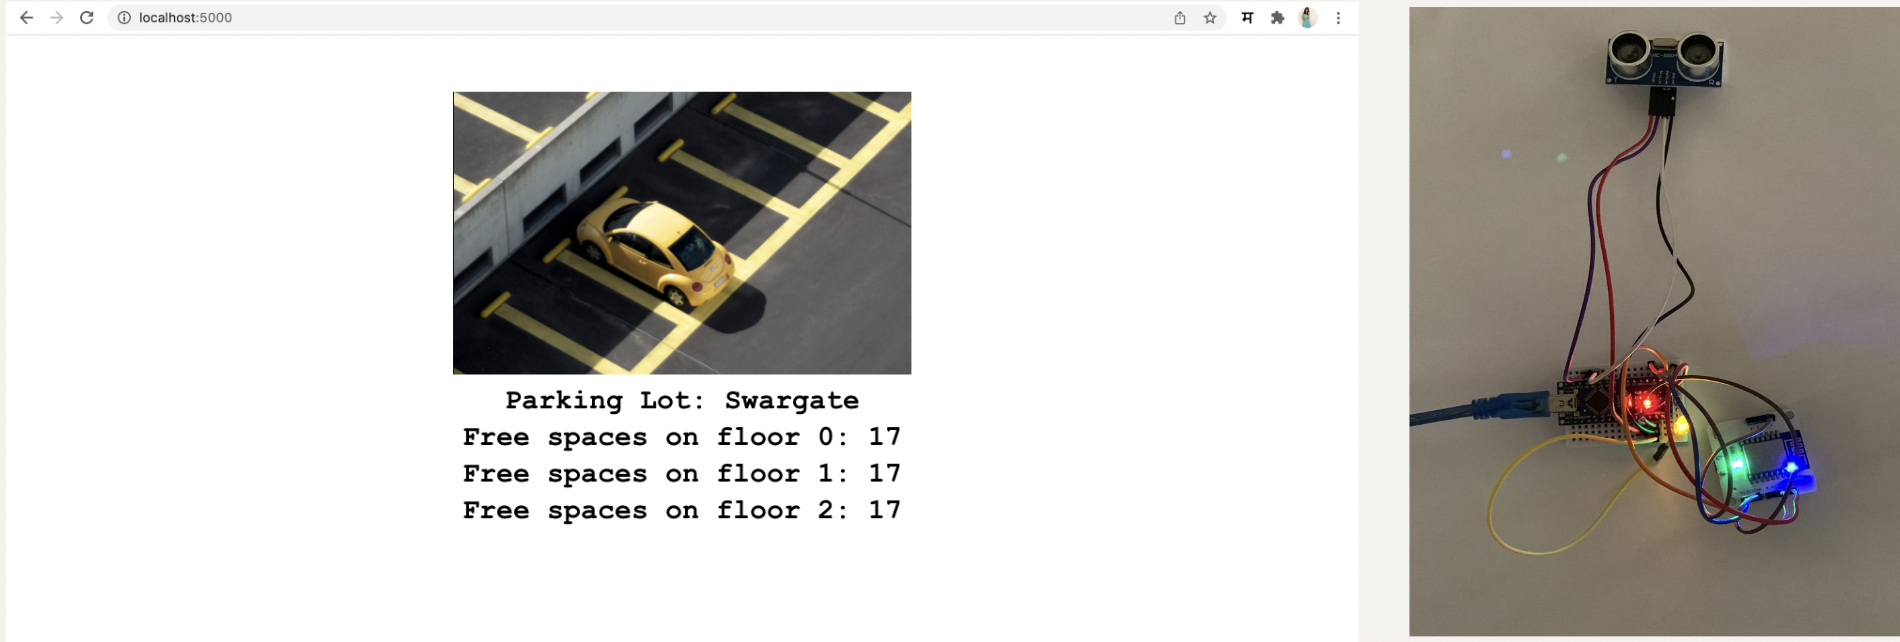Click the browser forward arrow

pyautogui.click(x=57, y=18)
